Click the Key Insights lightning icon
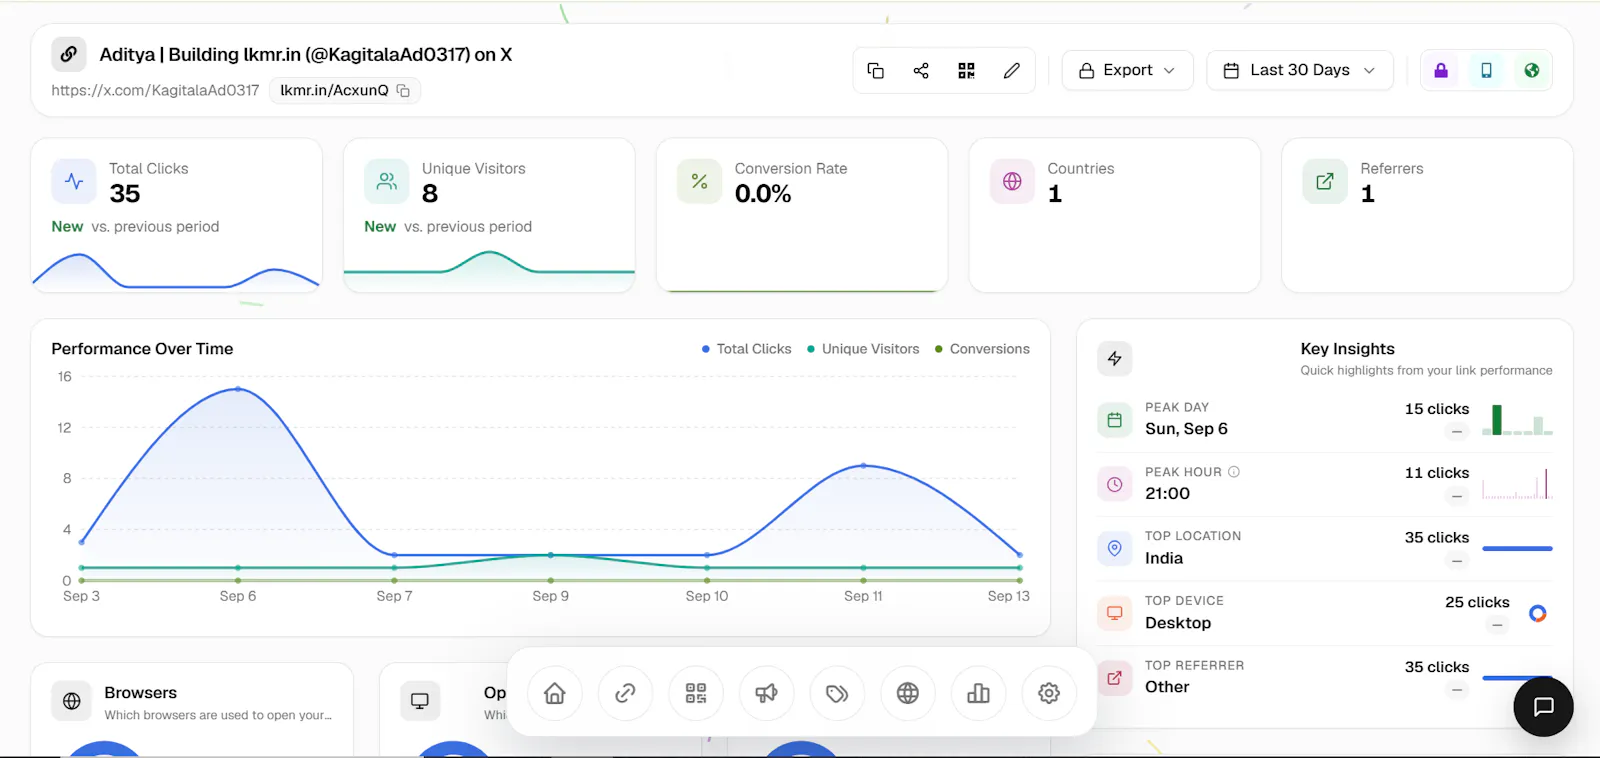Screen dimensions: 1600x758 [x=1114, y=359]
